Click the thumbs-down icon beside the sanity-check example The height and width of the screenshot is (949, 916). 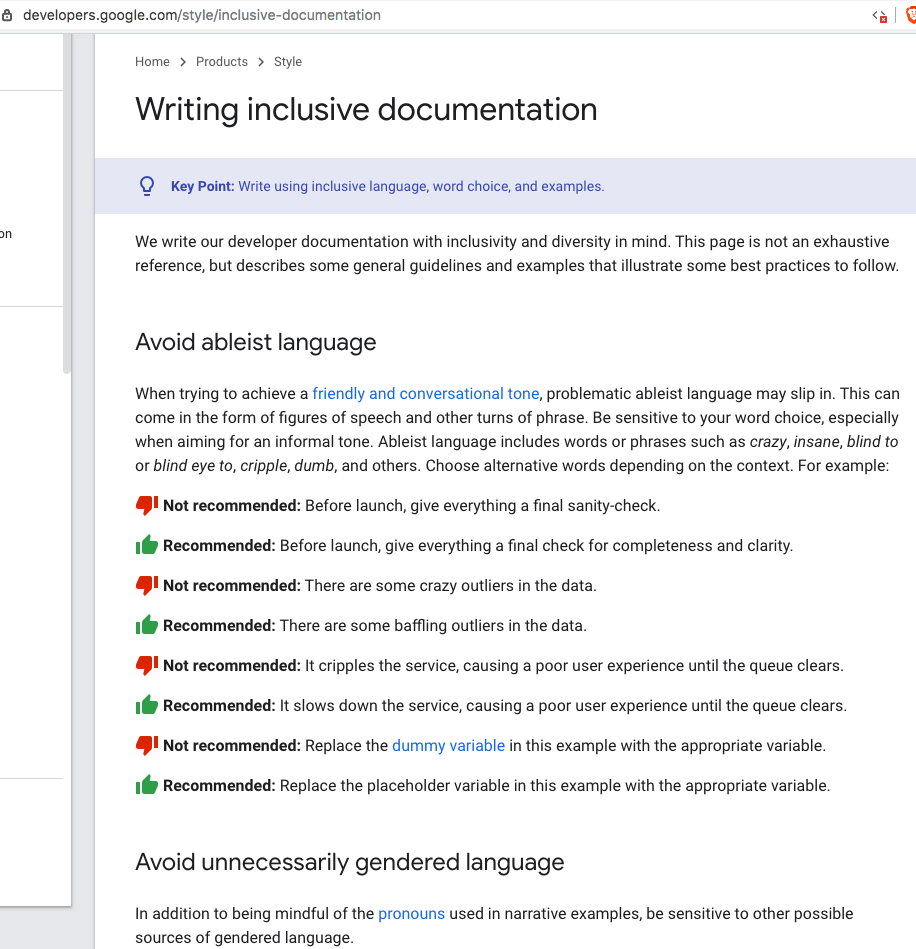coord(144,505)
